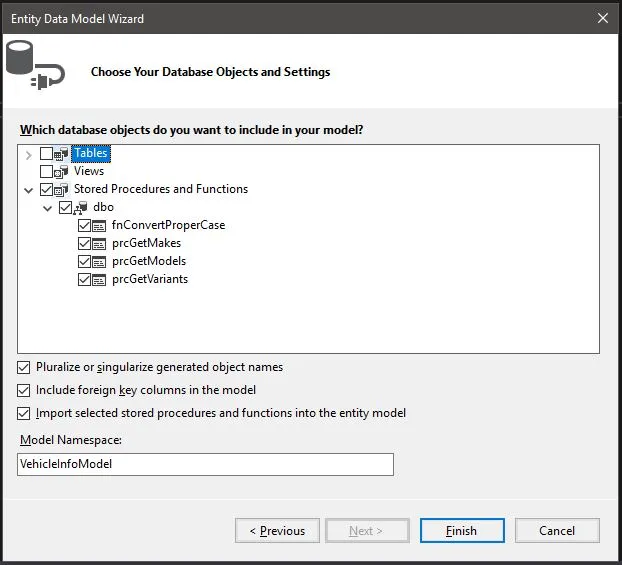Click the Views node icon

click(63, 171)
